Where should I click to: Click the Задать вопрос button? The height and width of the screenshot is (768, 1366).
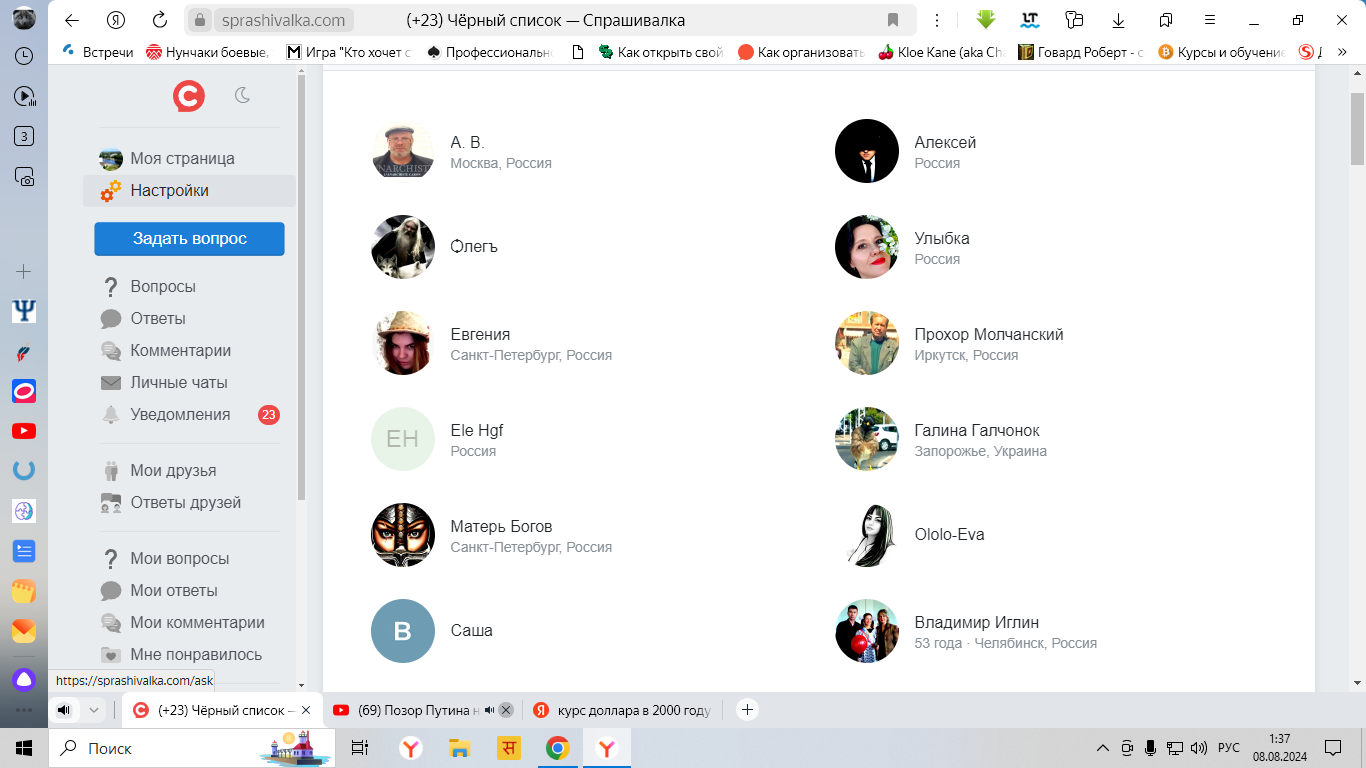click(x=189, y=239)
